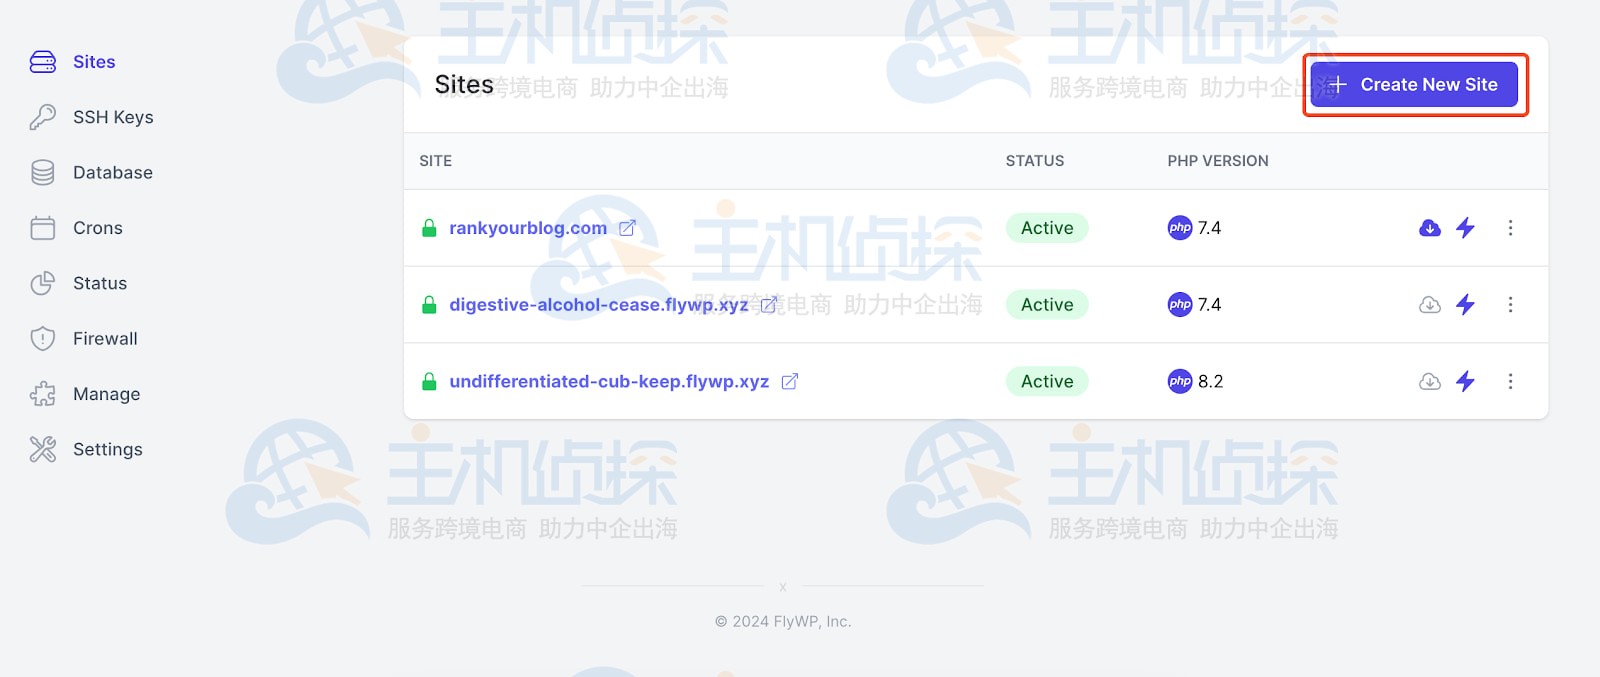This screenshot has height=677, width=1600.
Task: Open the undifferentiated-cub-keep.flywp.xyz site link
Action: click(609, 381)
